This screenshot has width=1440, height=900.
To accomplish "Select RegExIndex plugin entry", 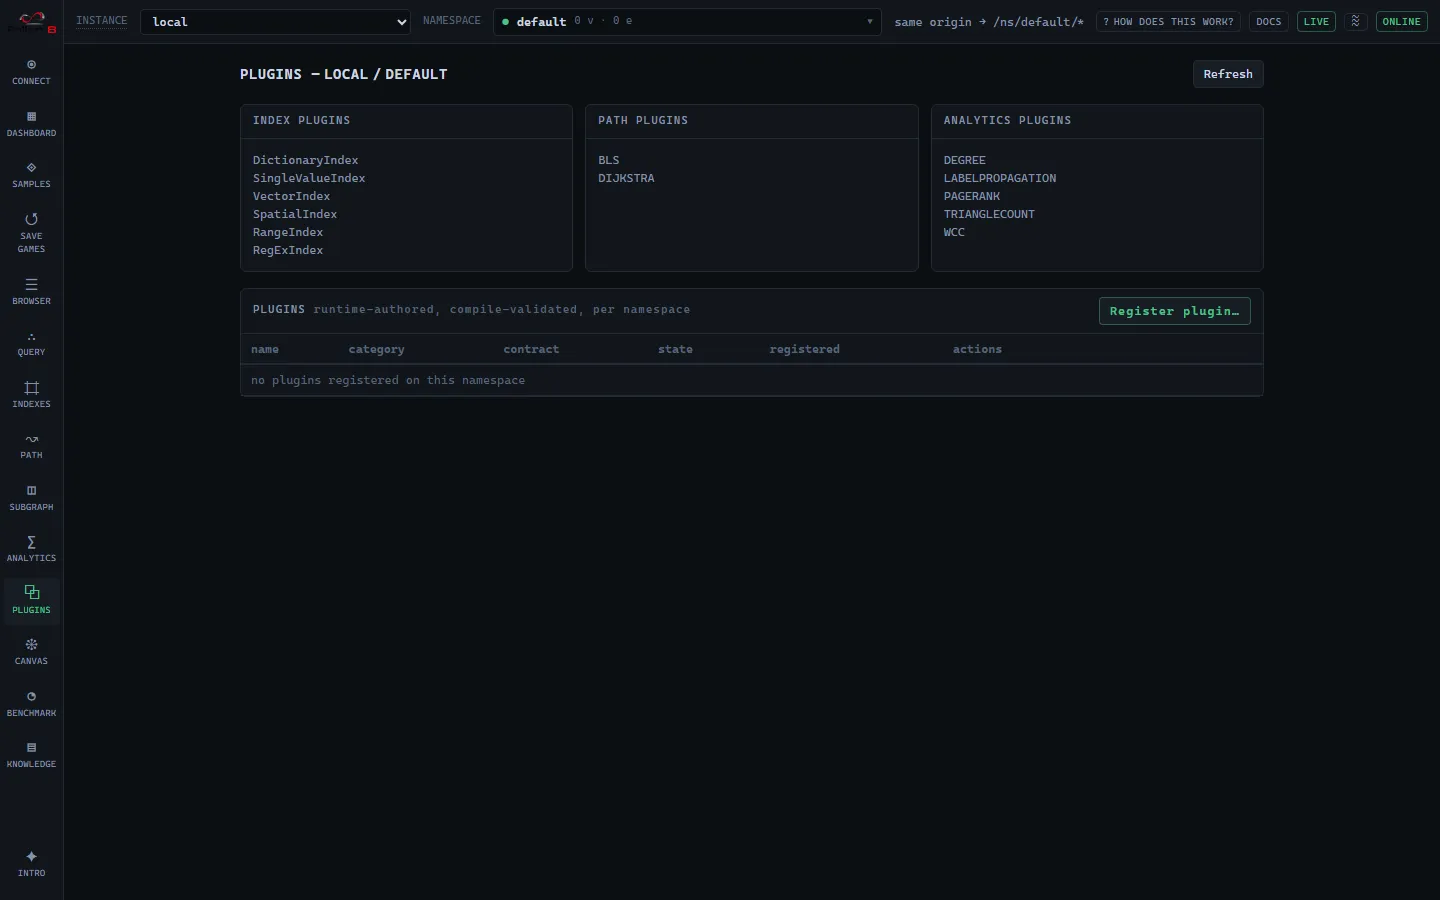I will (288, 250).
